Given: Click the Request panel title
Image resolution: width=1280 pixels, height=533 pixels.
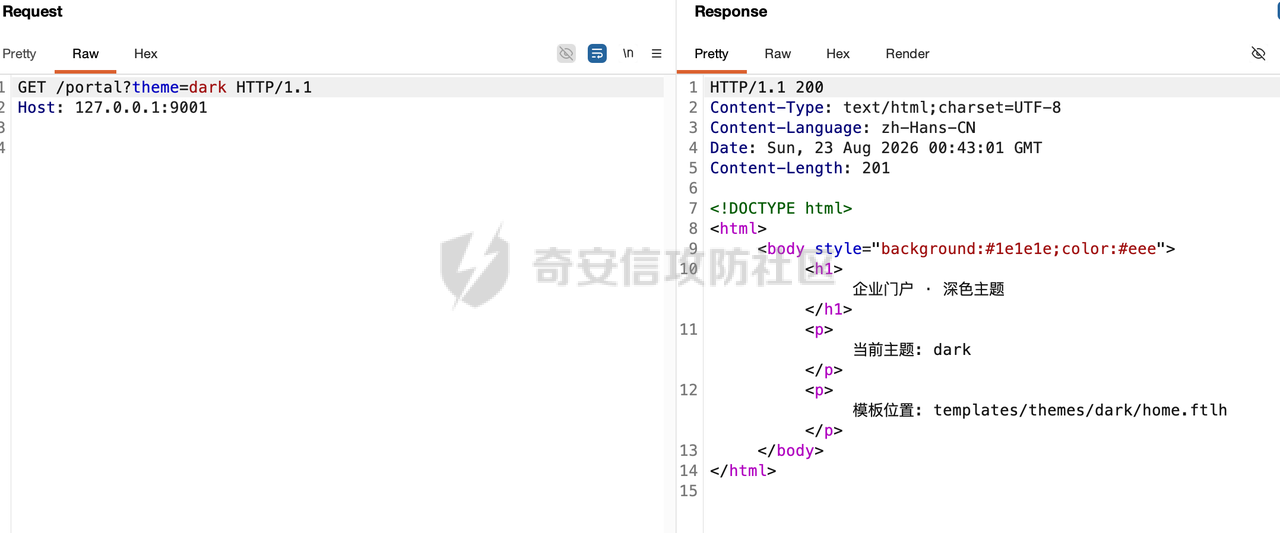Looking at the screenshot, I should coord(33,12).
